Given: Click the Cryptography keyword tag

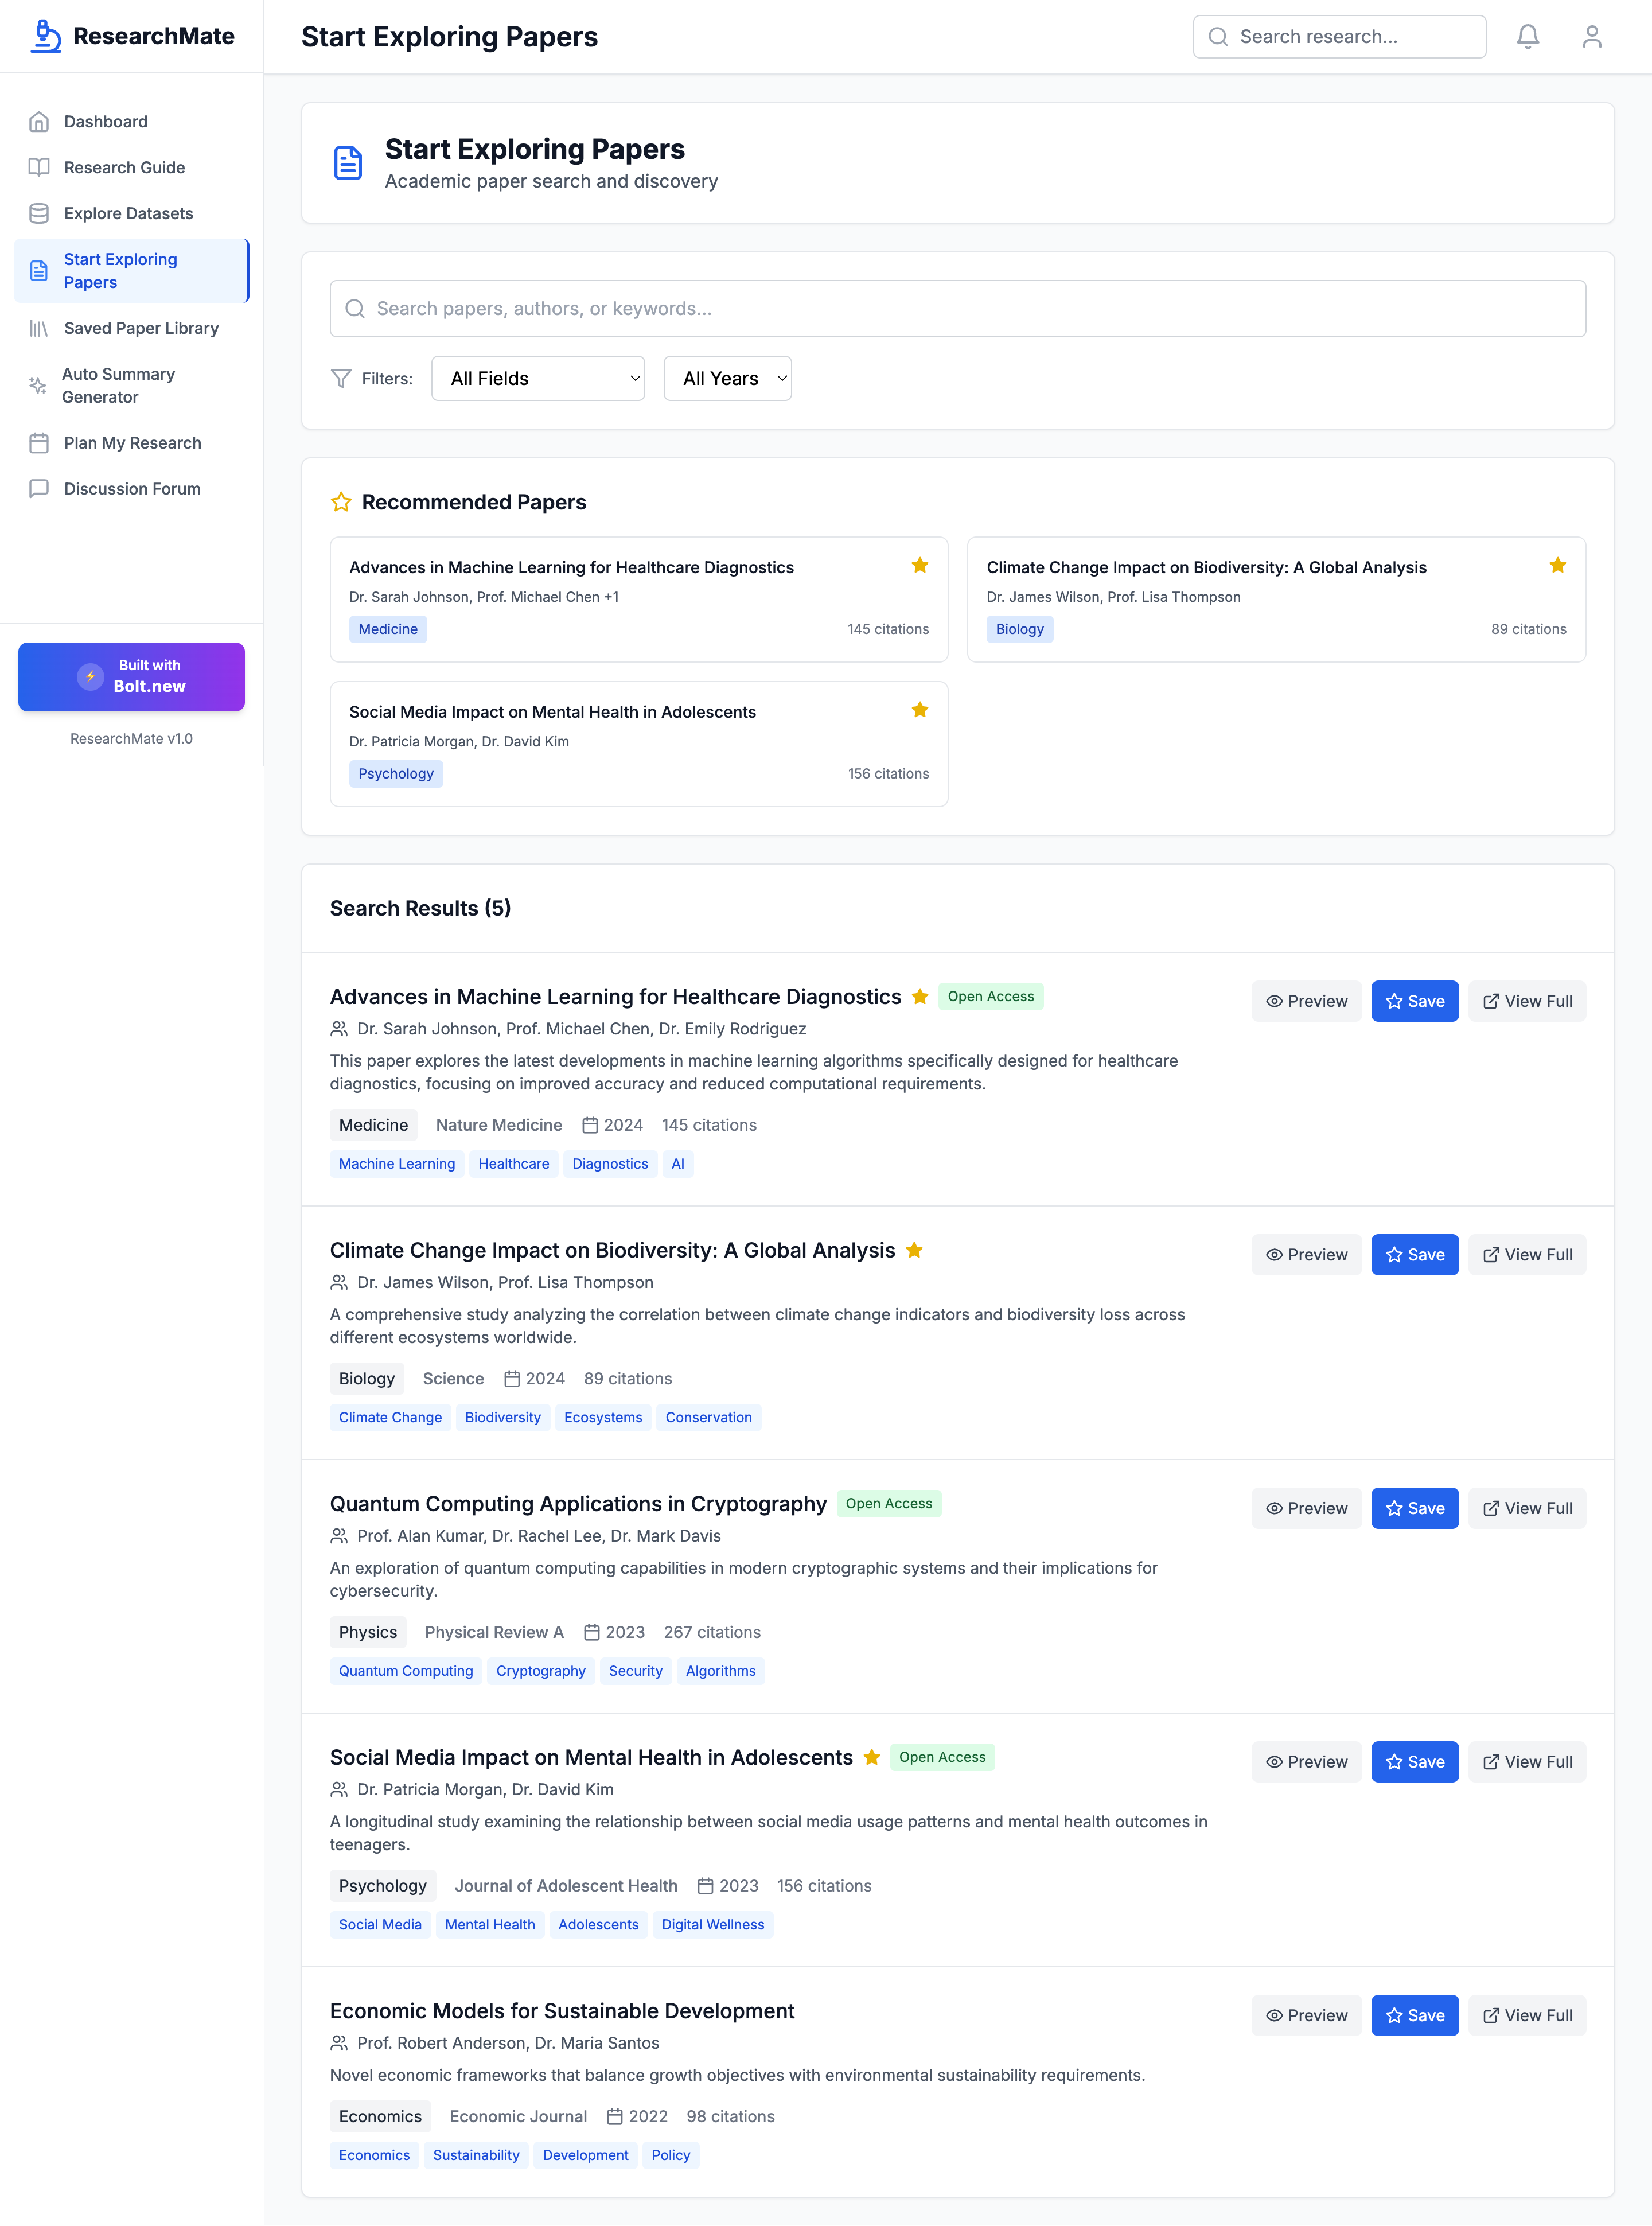Looking at the screenshot, I should (540, 1671).
